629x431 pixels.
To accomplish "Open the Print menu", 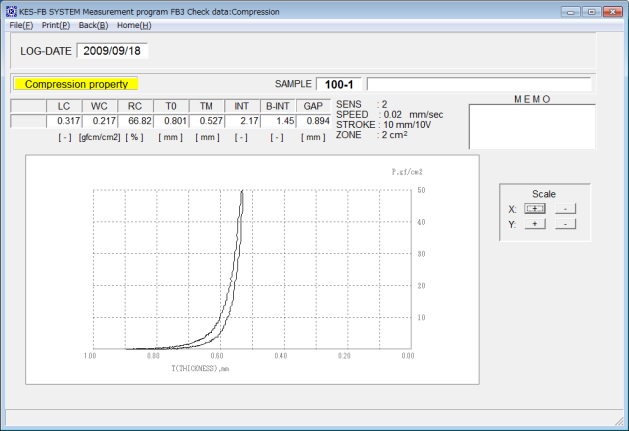I will tap(56, 25).
